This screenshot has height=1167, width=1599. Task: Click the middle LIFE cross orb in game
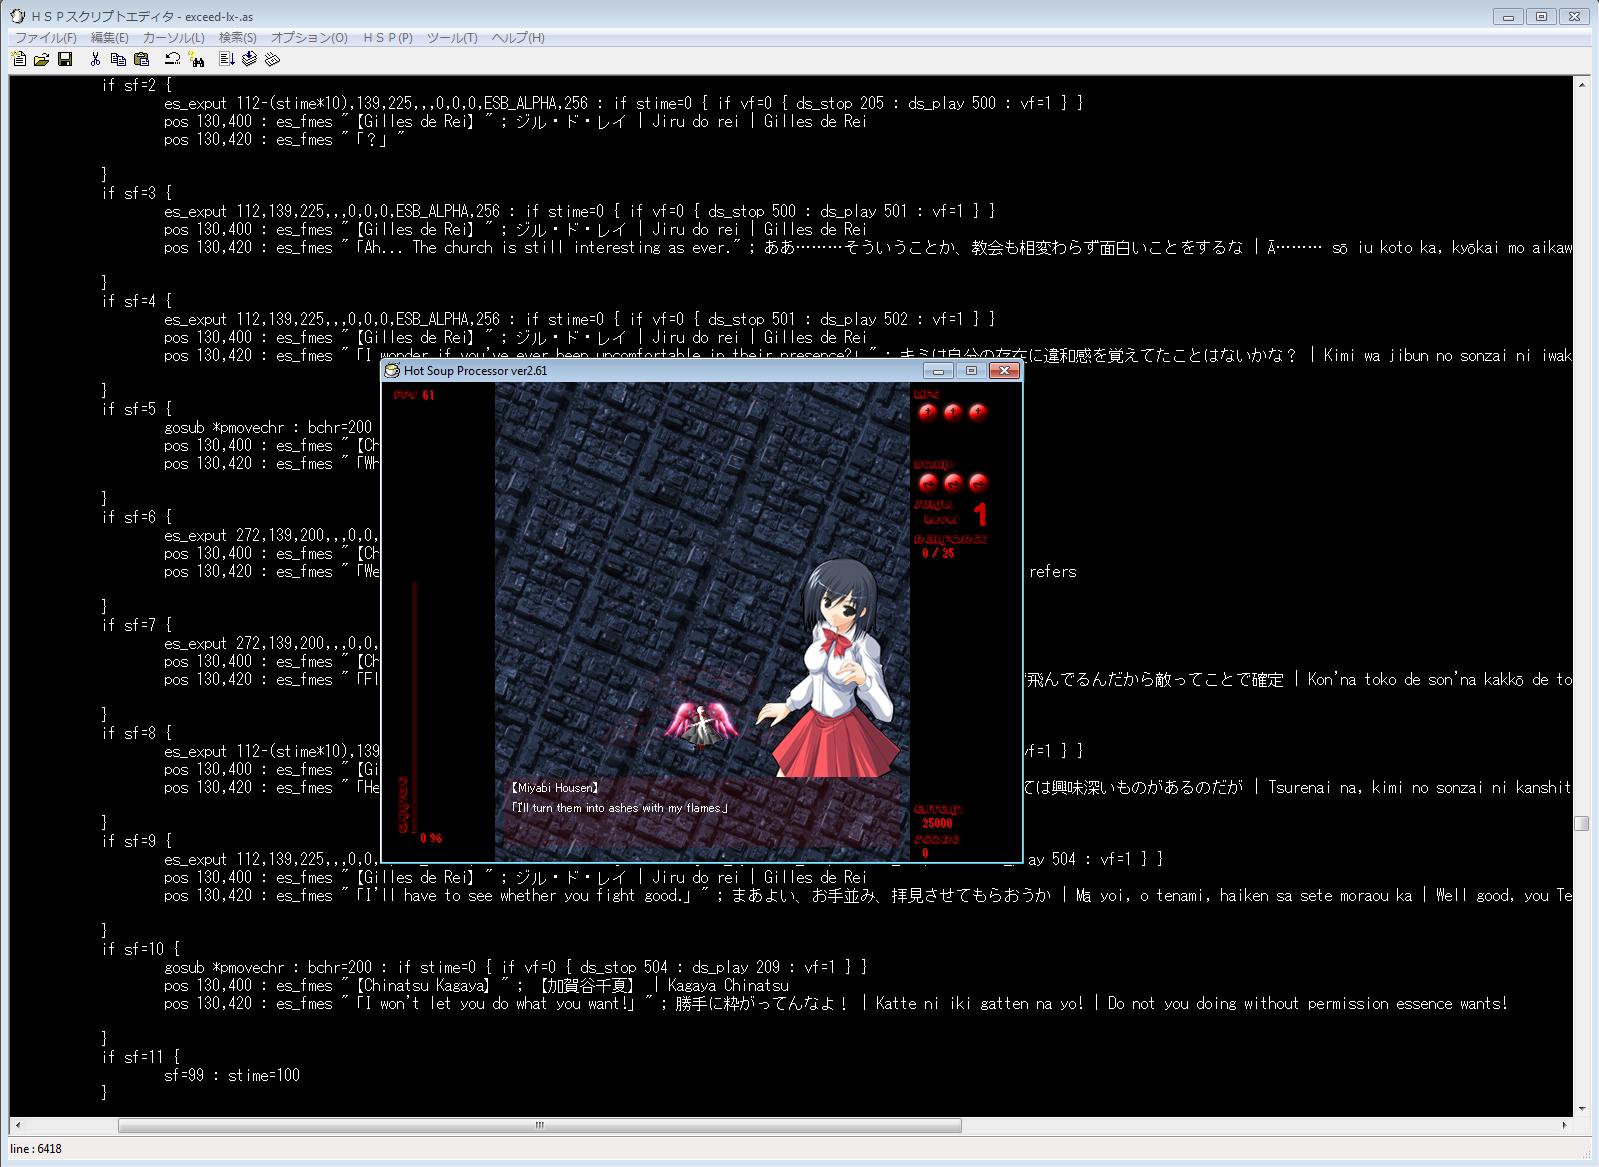click(953, 412)
